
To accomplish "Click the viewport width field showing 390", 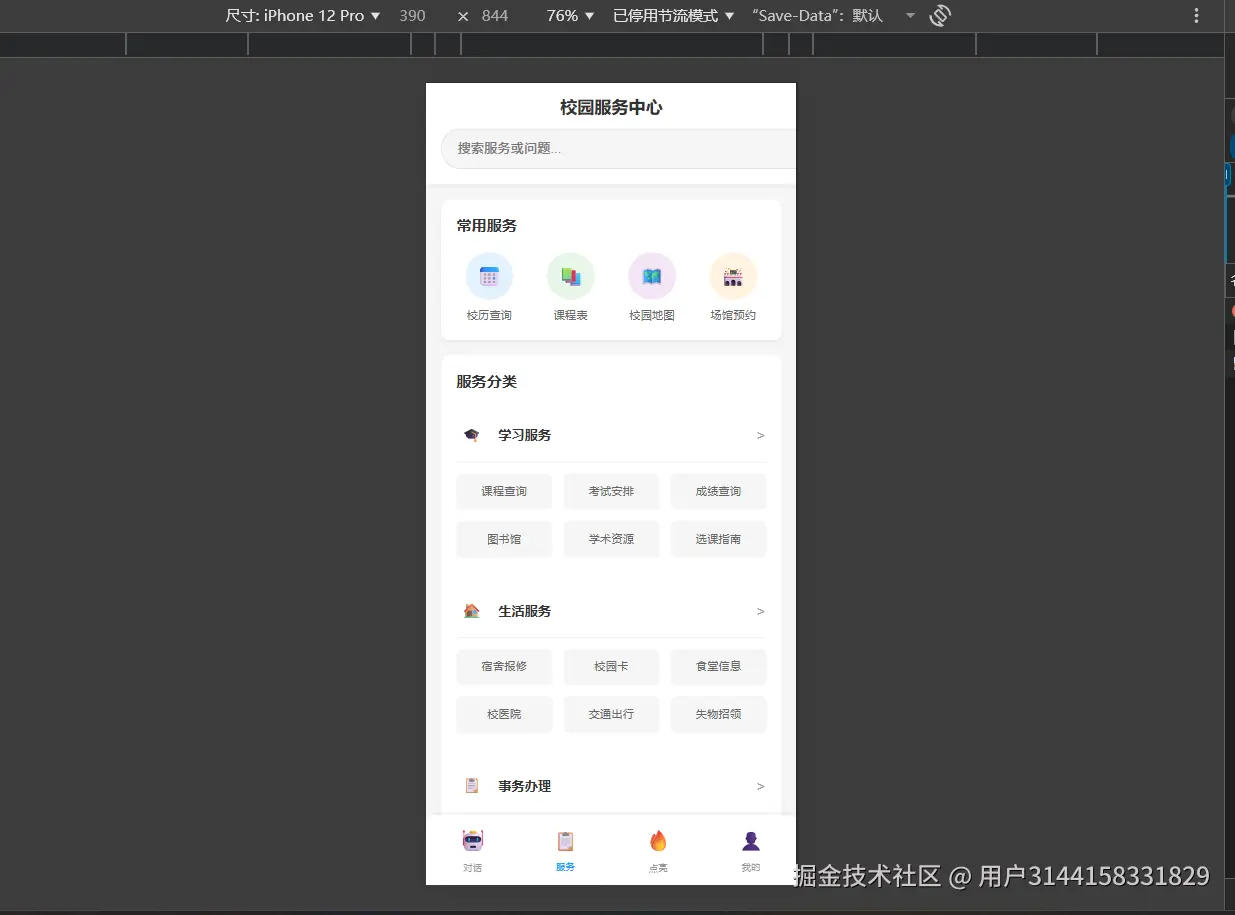I will pos(412,15).
